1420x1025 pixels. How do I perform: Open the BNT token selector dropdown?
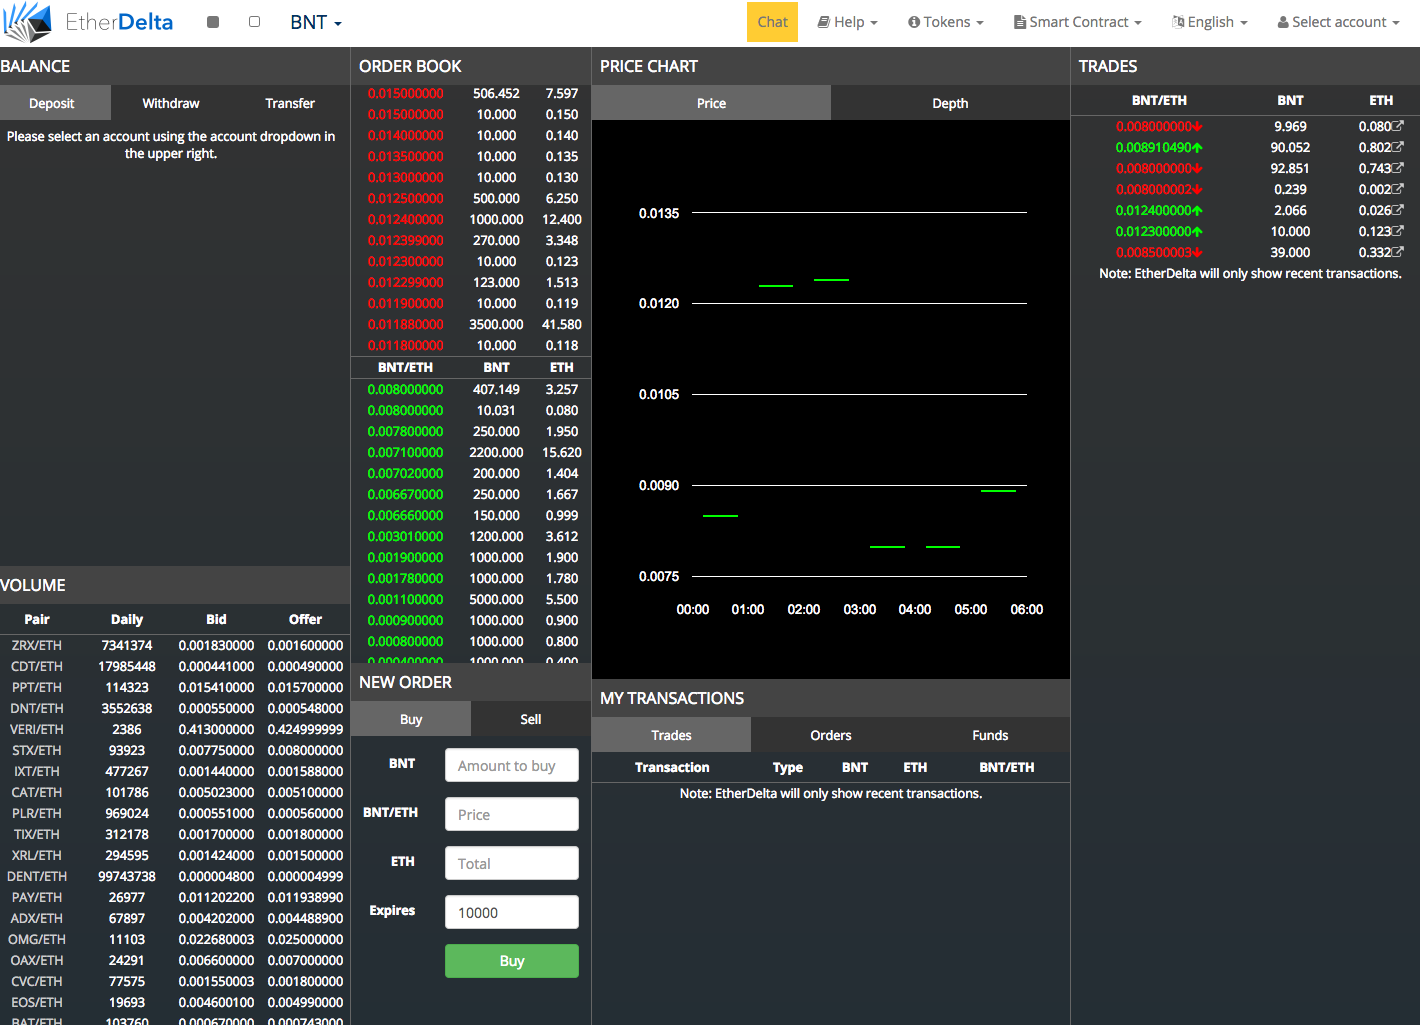coord(316,22)
